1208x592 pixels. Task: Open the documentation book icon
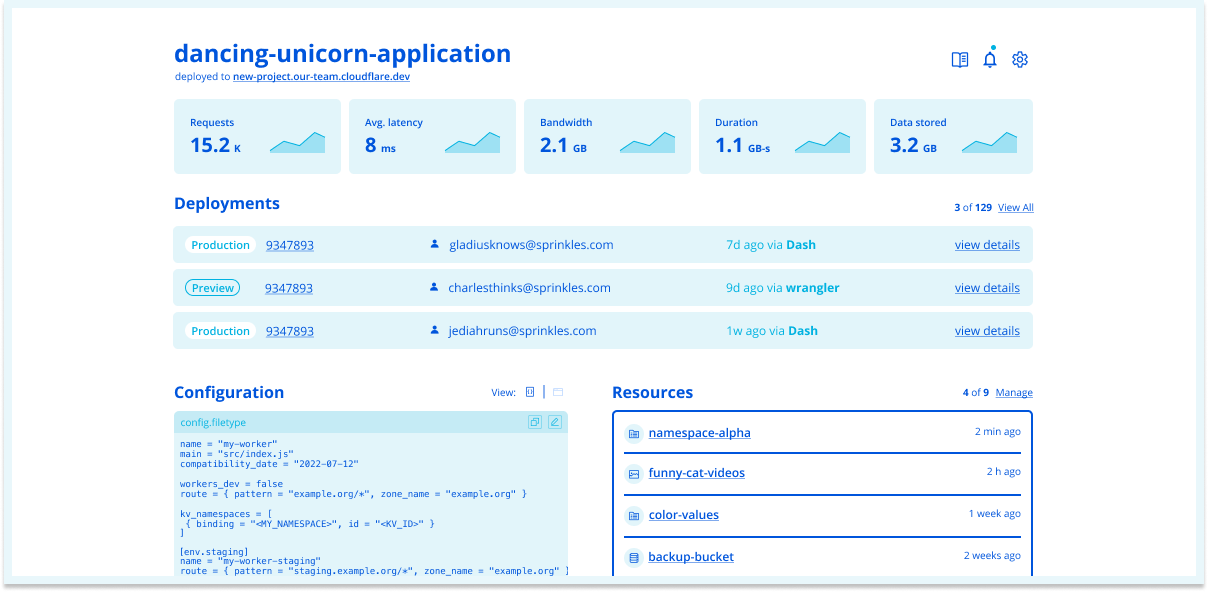pyautogui.click(x=960, y=60)
